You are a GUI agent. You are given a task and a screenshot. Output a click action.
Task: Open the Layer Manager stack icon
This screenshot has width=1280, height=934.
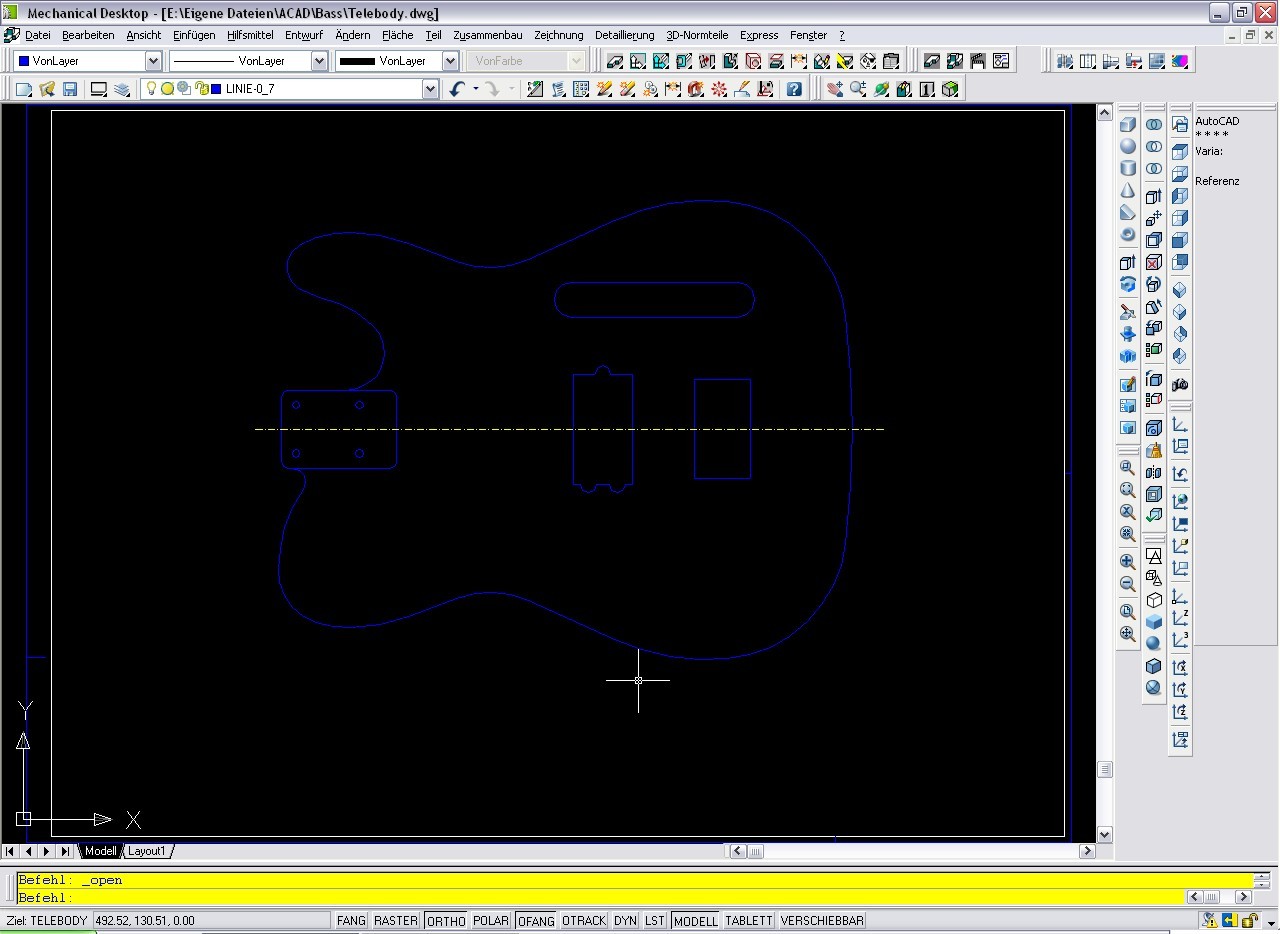pyautogui.click(x=122, y=89)
